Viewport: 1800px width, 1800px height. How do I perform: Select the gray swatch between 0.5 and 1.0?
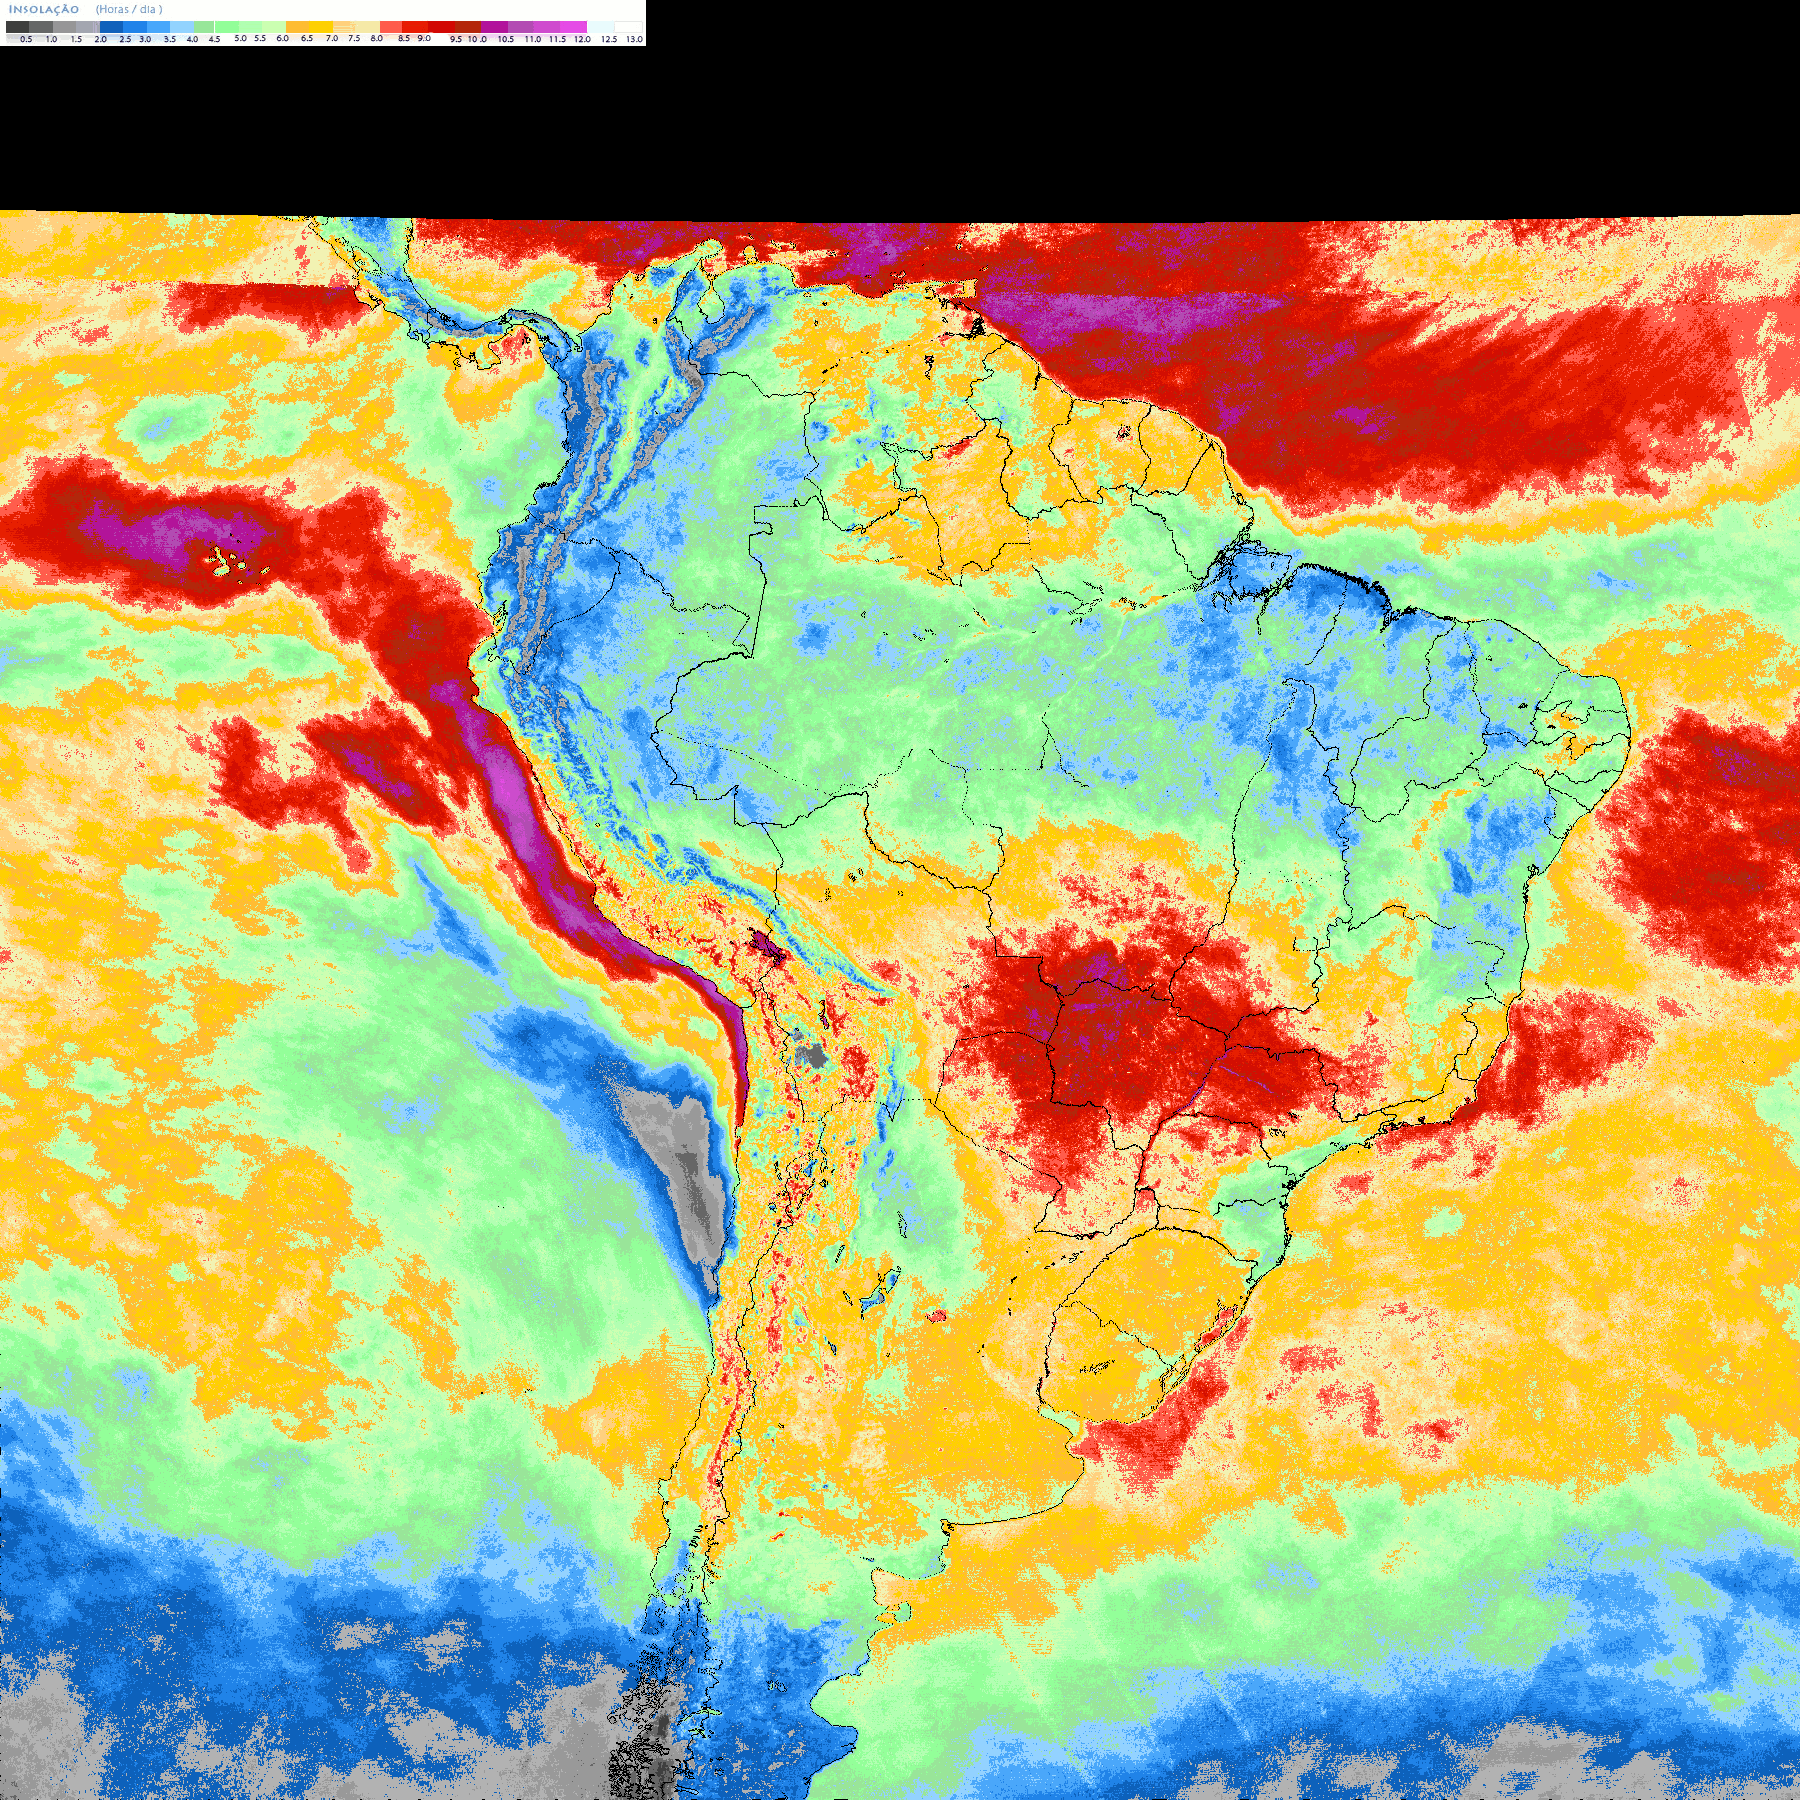(41, 27)
